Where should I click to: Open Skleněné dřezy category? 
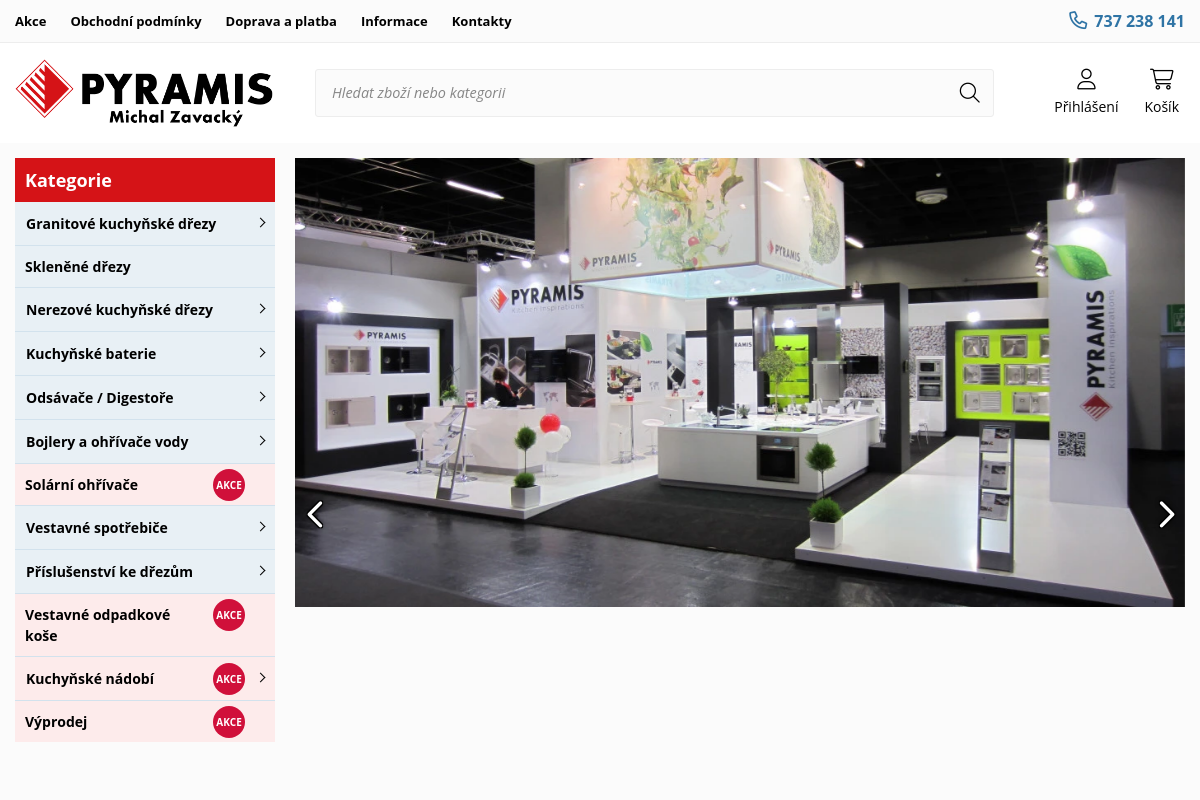pos(145,267)
